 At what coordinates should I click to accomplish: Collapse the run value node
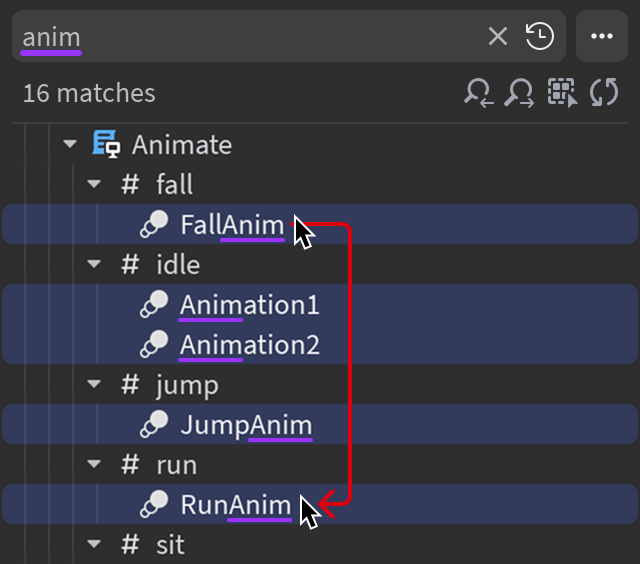click(x=94, y=465)
